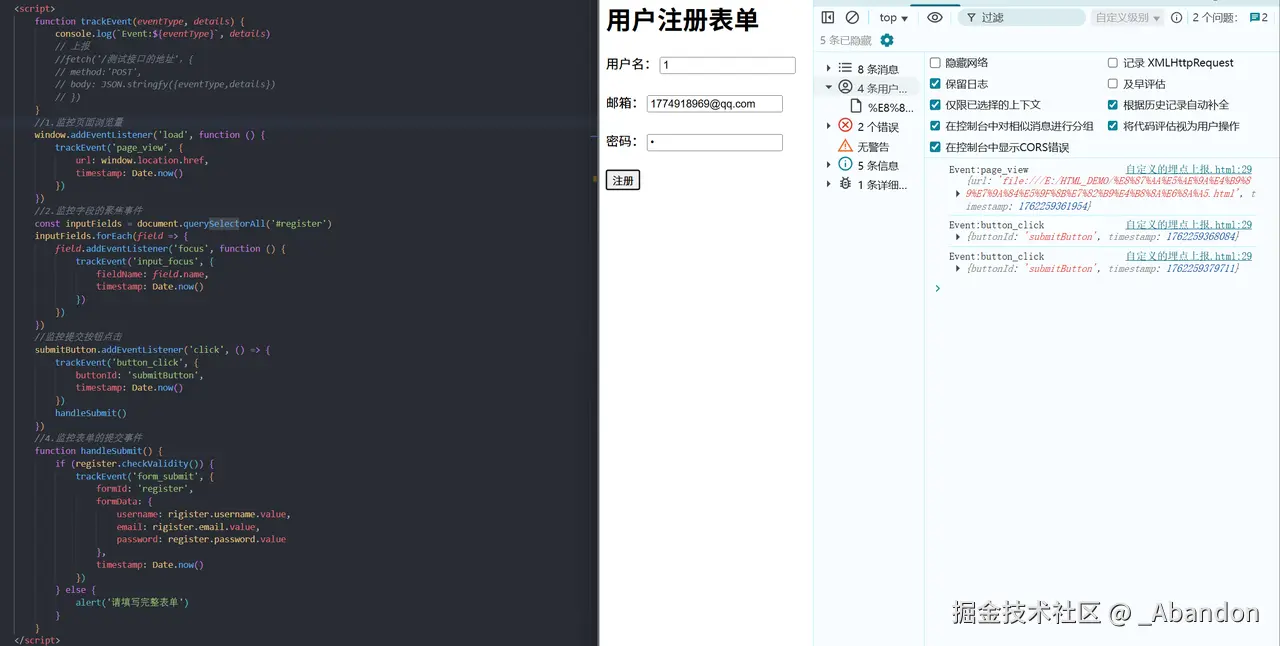Click the blue info icon for 5 条信息

coord(845,164)
